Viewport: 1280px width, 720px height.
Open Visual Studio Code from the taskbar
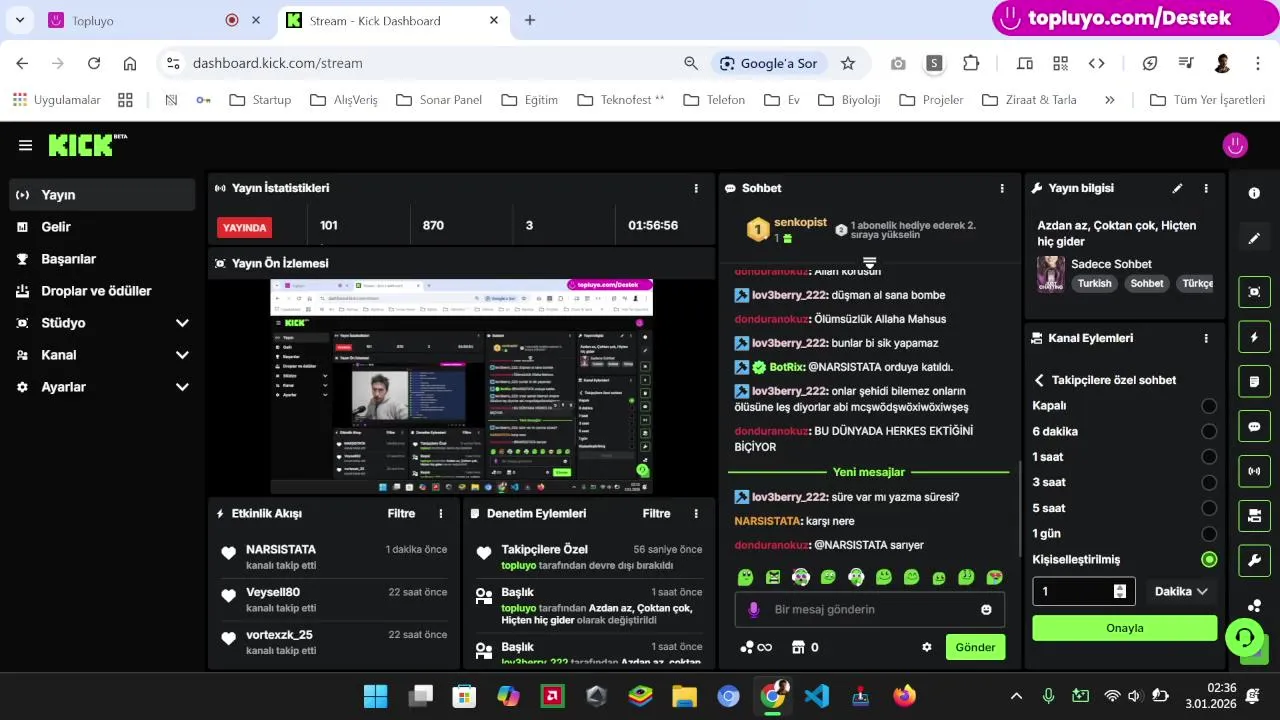[x=817, y=696]
